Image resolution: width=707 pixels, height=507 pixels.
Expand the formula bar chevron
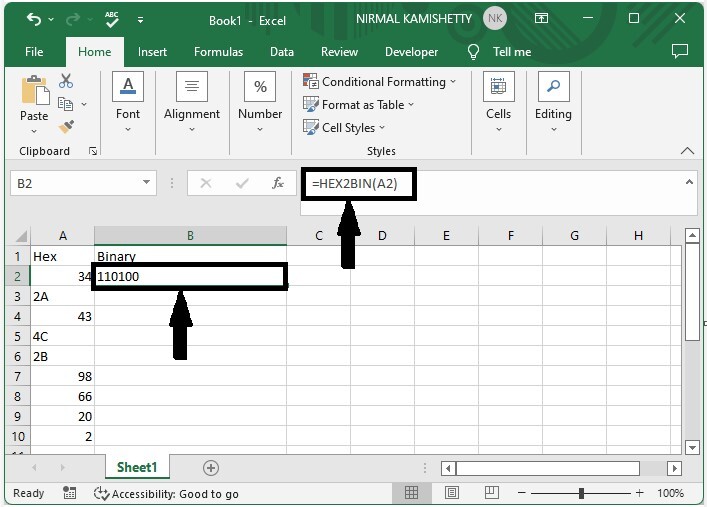689,182
